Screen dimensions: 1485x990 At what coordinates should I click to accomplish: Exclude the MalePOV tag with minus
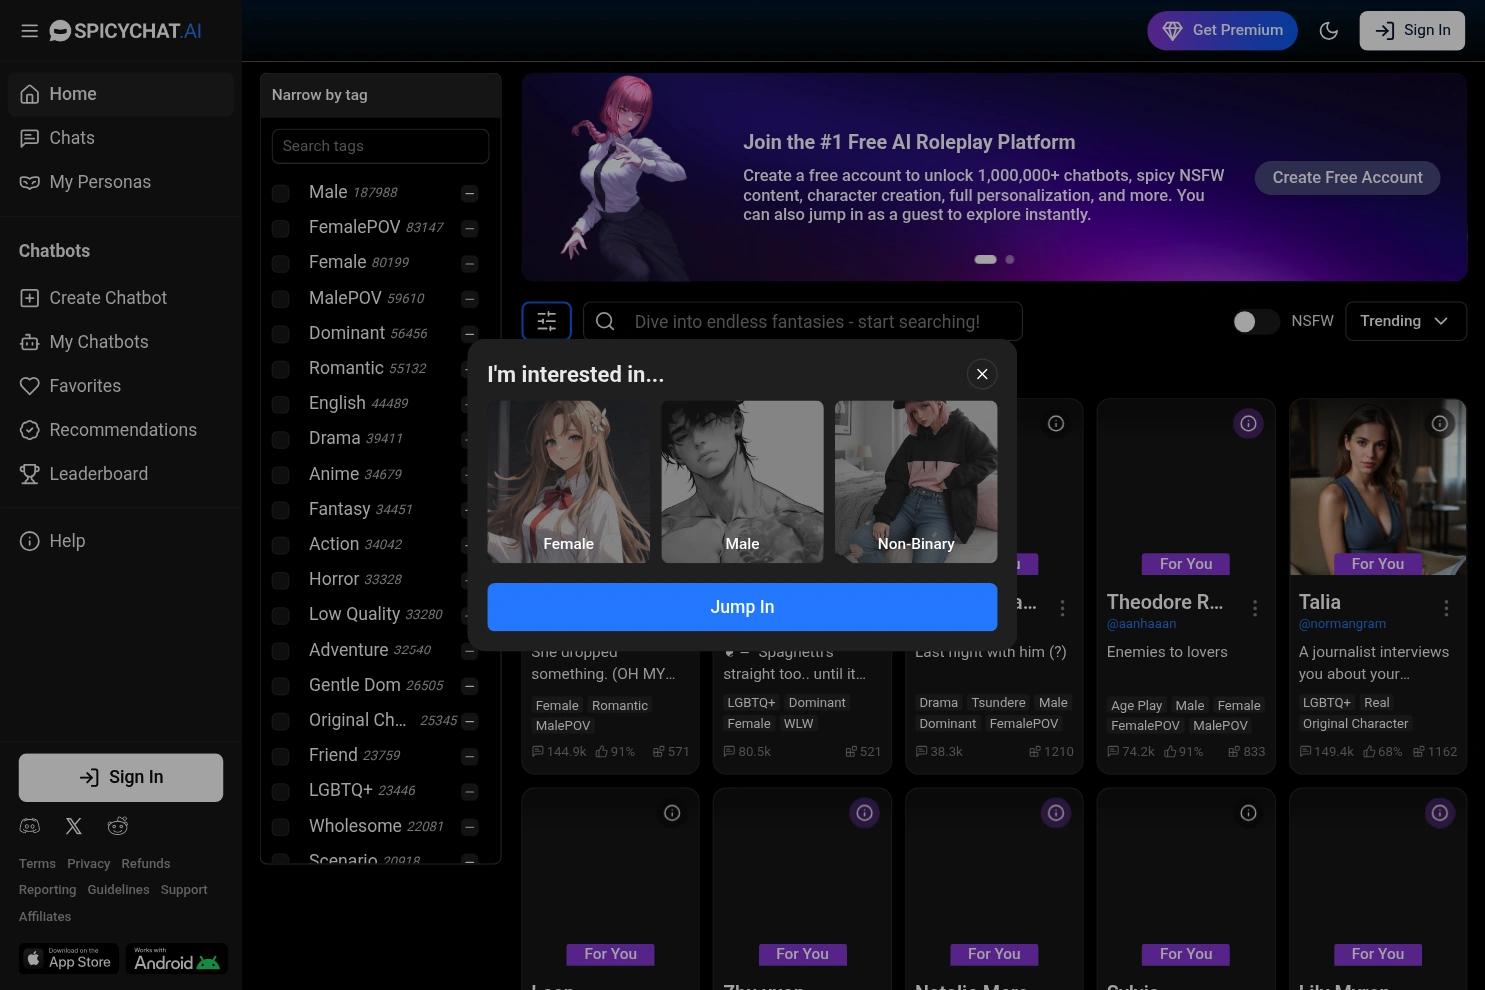[469, 299]
